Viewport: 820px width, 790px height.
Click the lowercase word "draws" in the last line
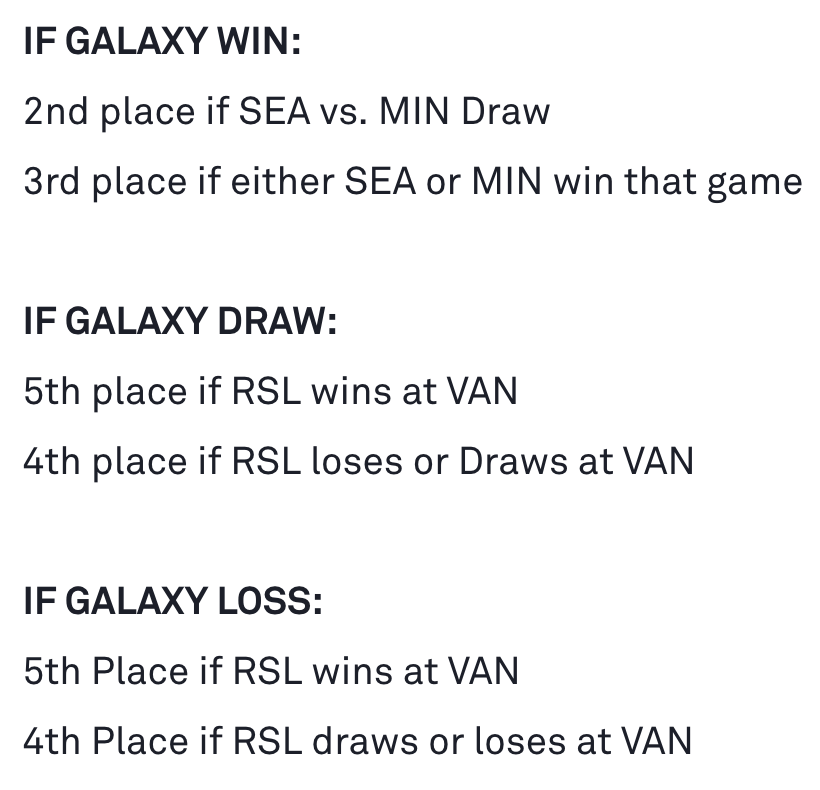coord(365,741)
